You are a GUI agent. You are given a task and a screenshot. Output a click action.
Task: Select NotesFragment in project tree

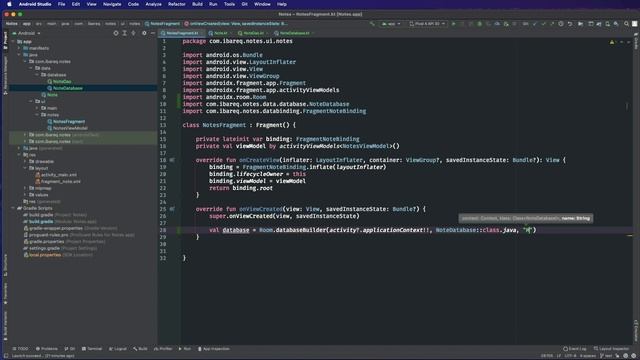pyautogui.click(x=69, y=122)
